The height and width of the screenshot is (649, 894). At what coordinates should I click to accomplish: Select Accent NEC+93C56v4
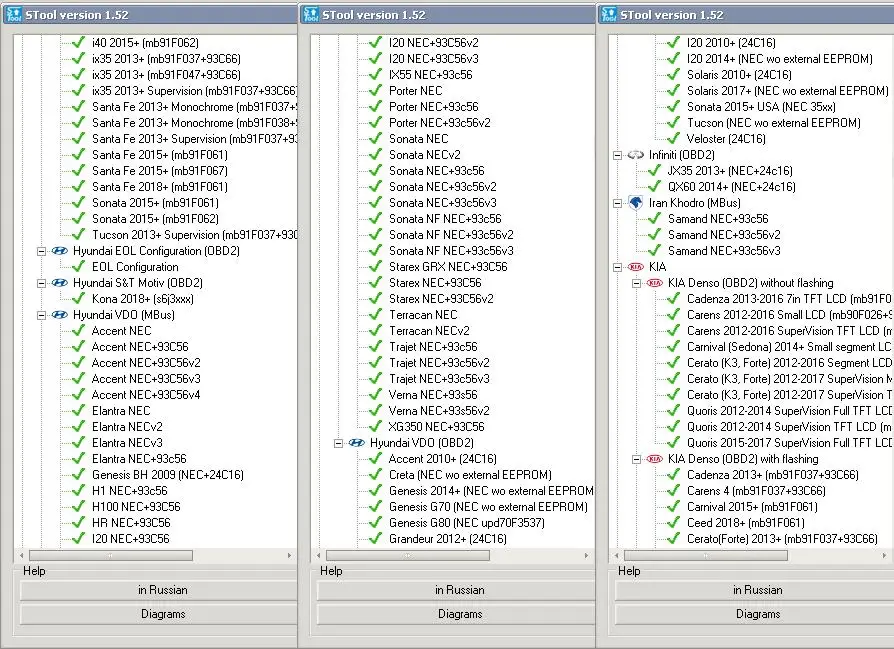coord(146,395)
